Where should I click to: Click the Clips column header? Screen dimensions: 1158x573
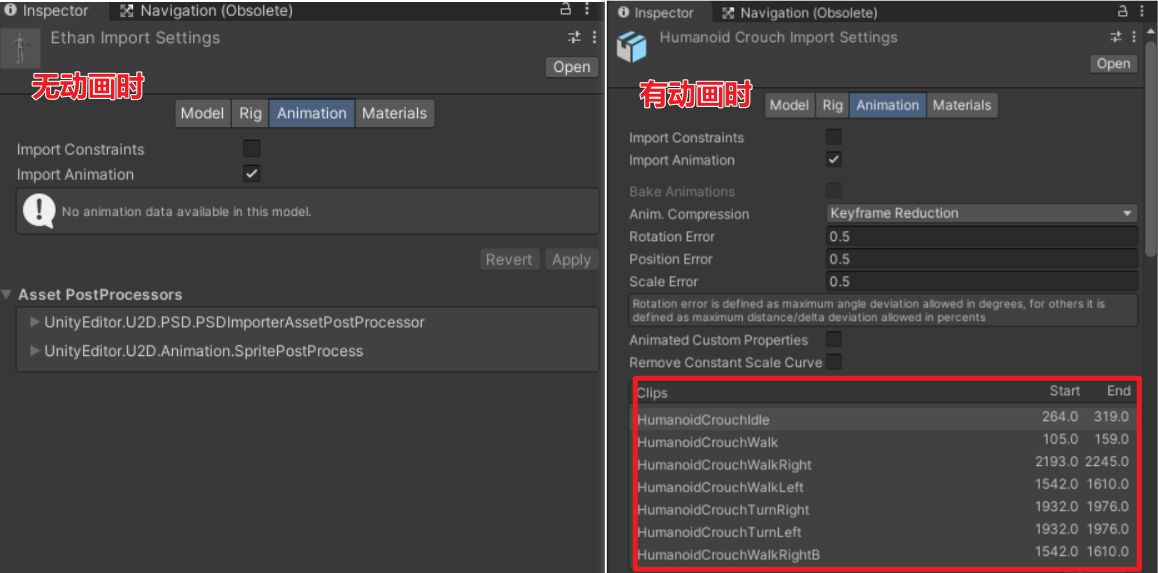[x=652, y=392]
